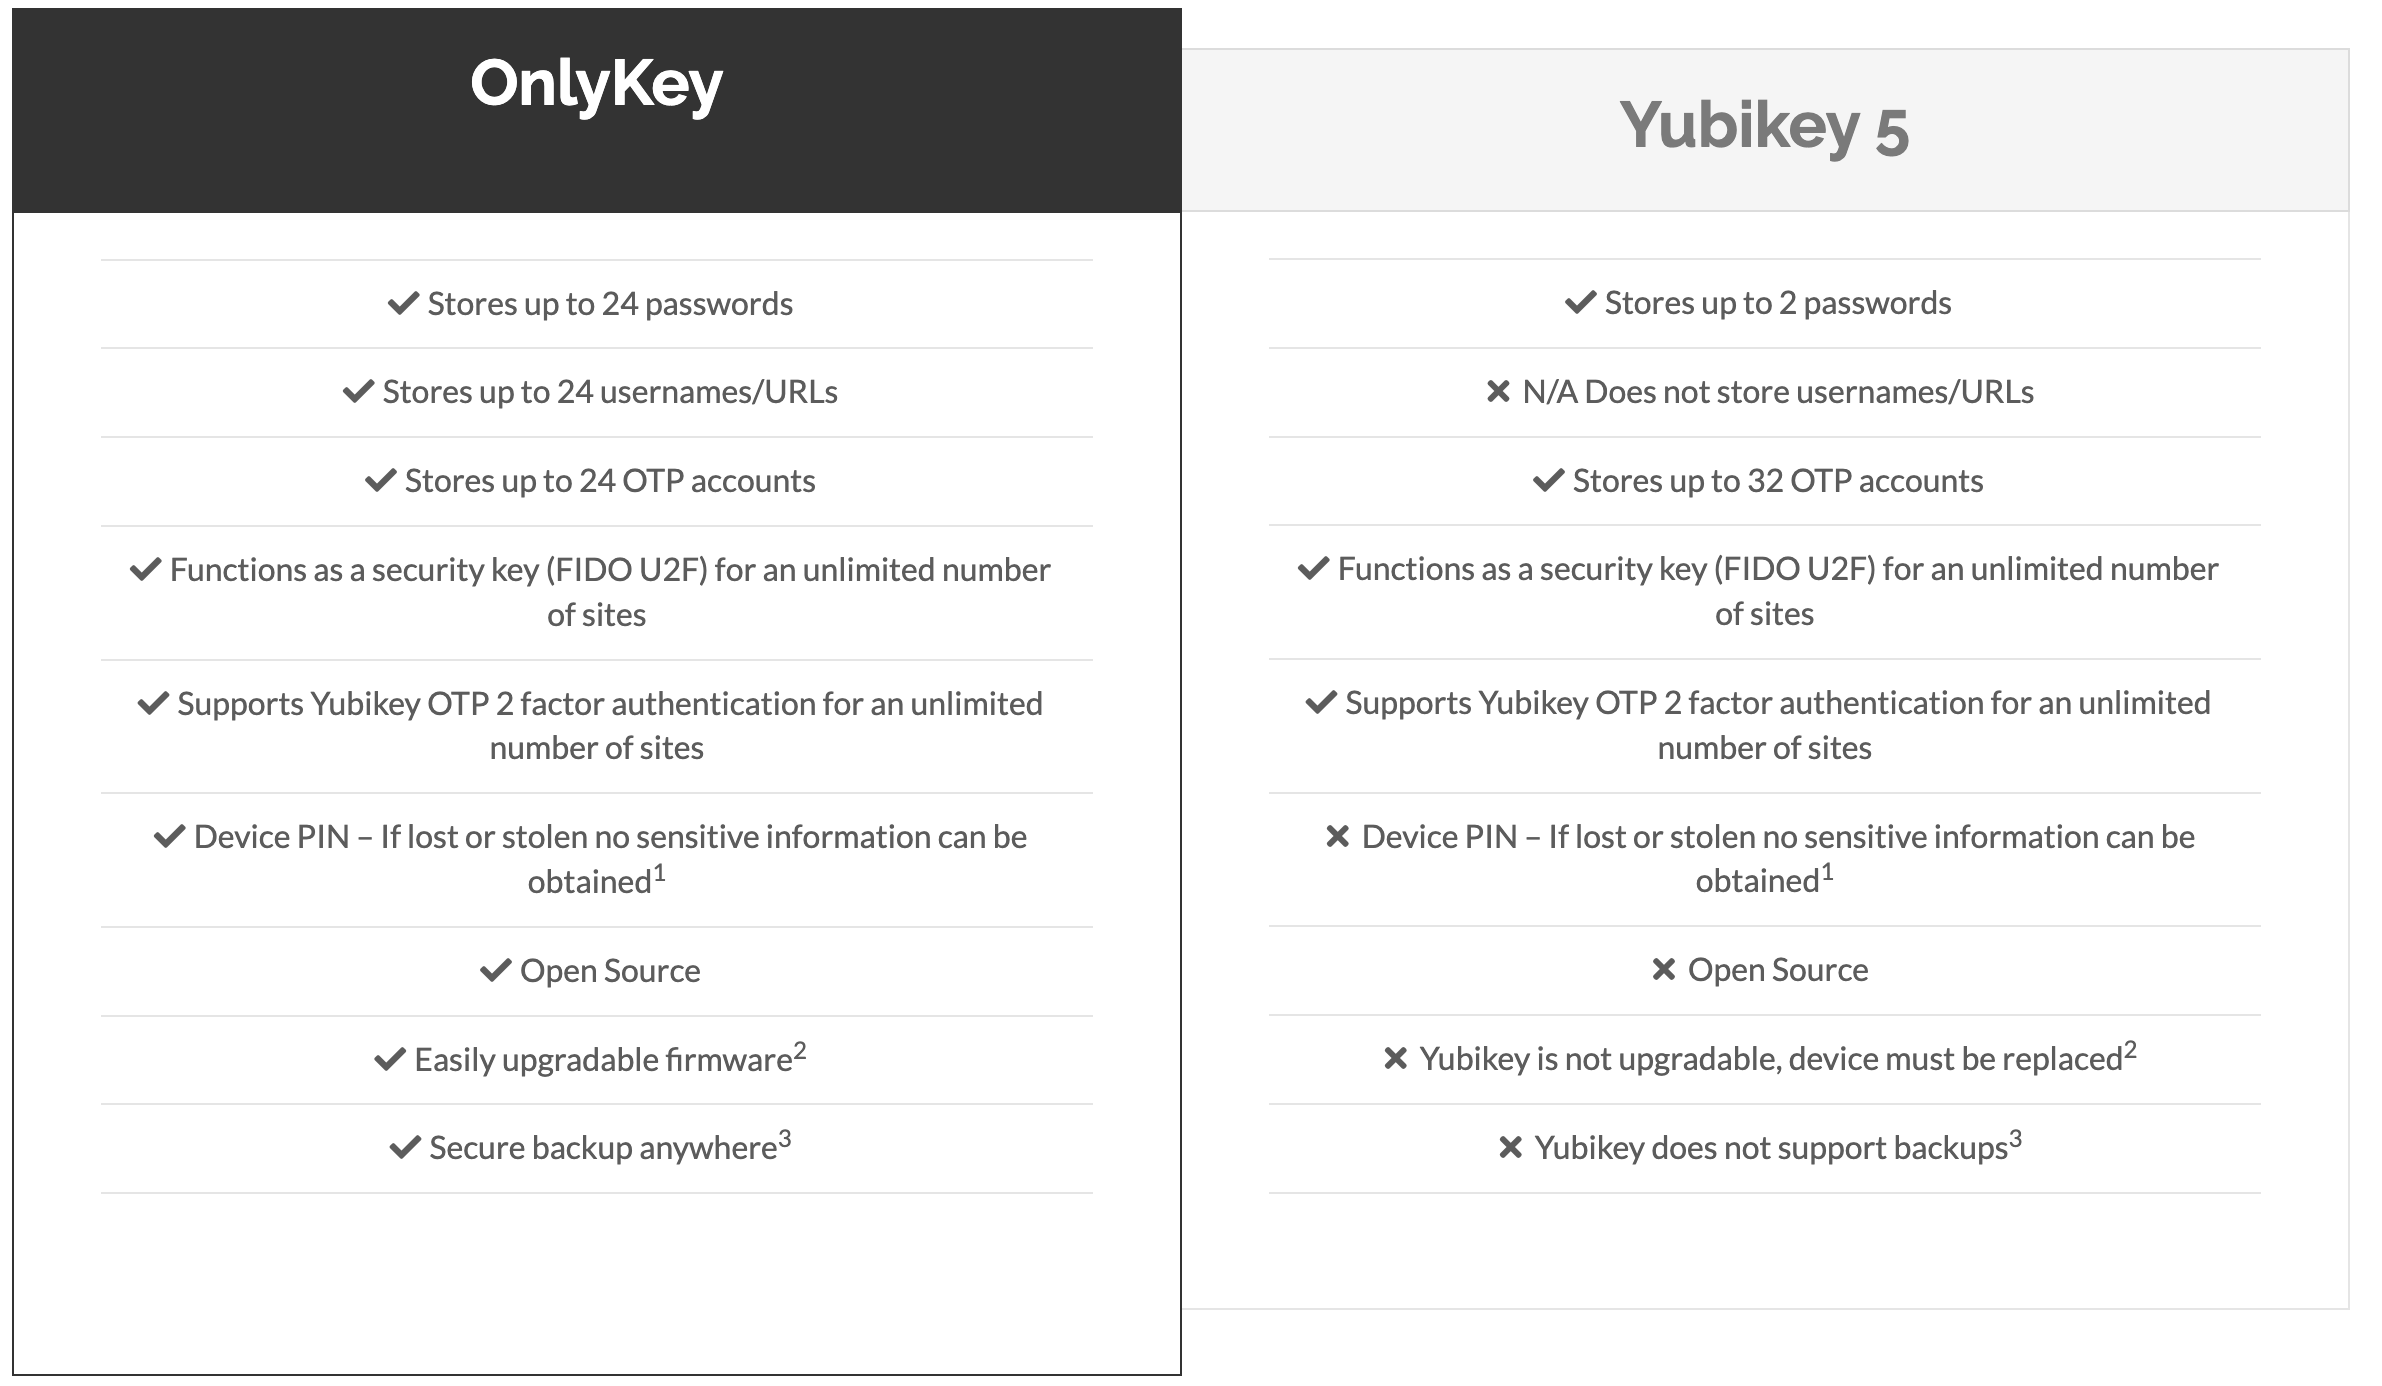The height and width of the screenshot is (1386, 2382).
Task: Click the checkmark next to OnlyKey's "Open Source"
Action: [495, 970]
